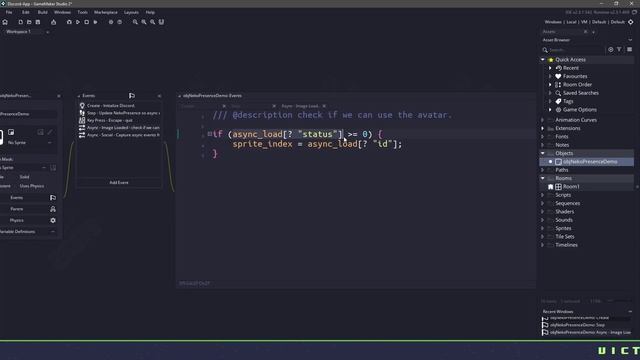
Task: Click the Add Event button
Action: tap(119, 182)
